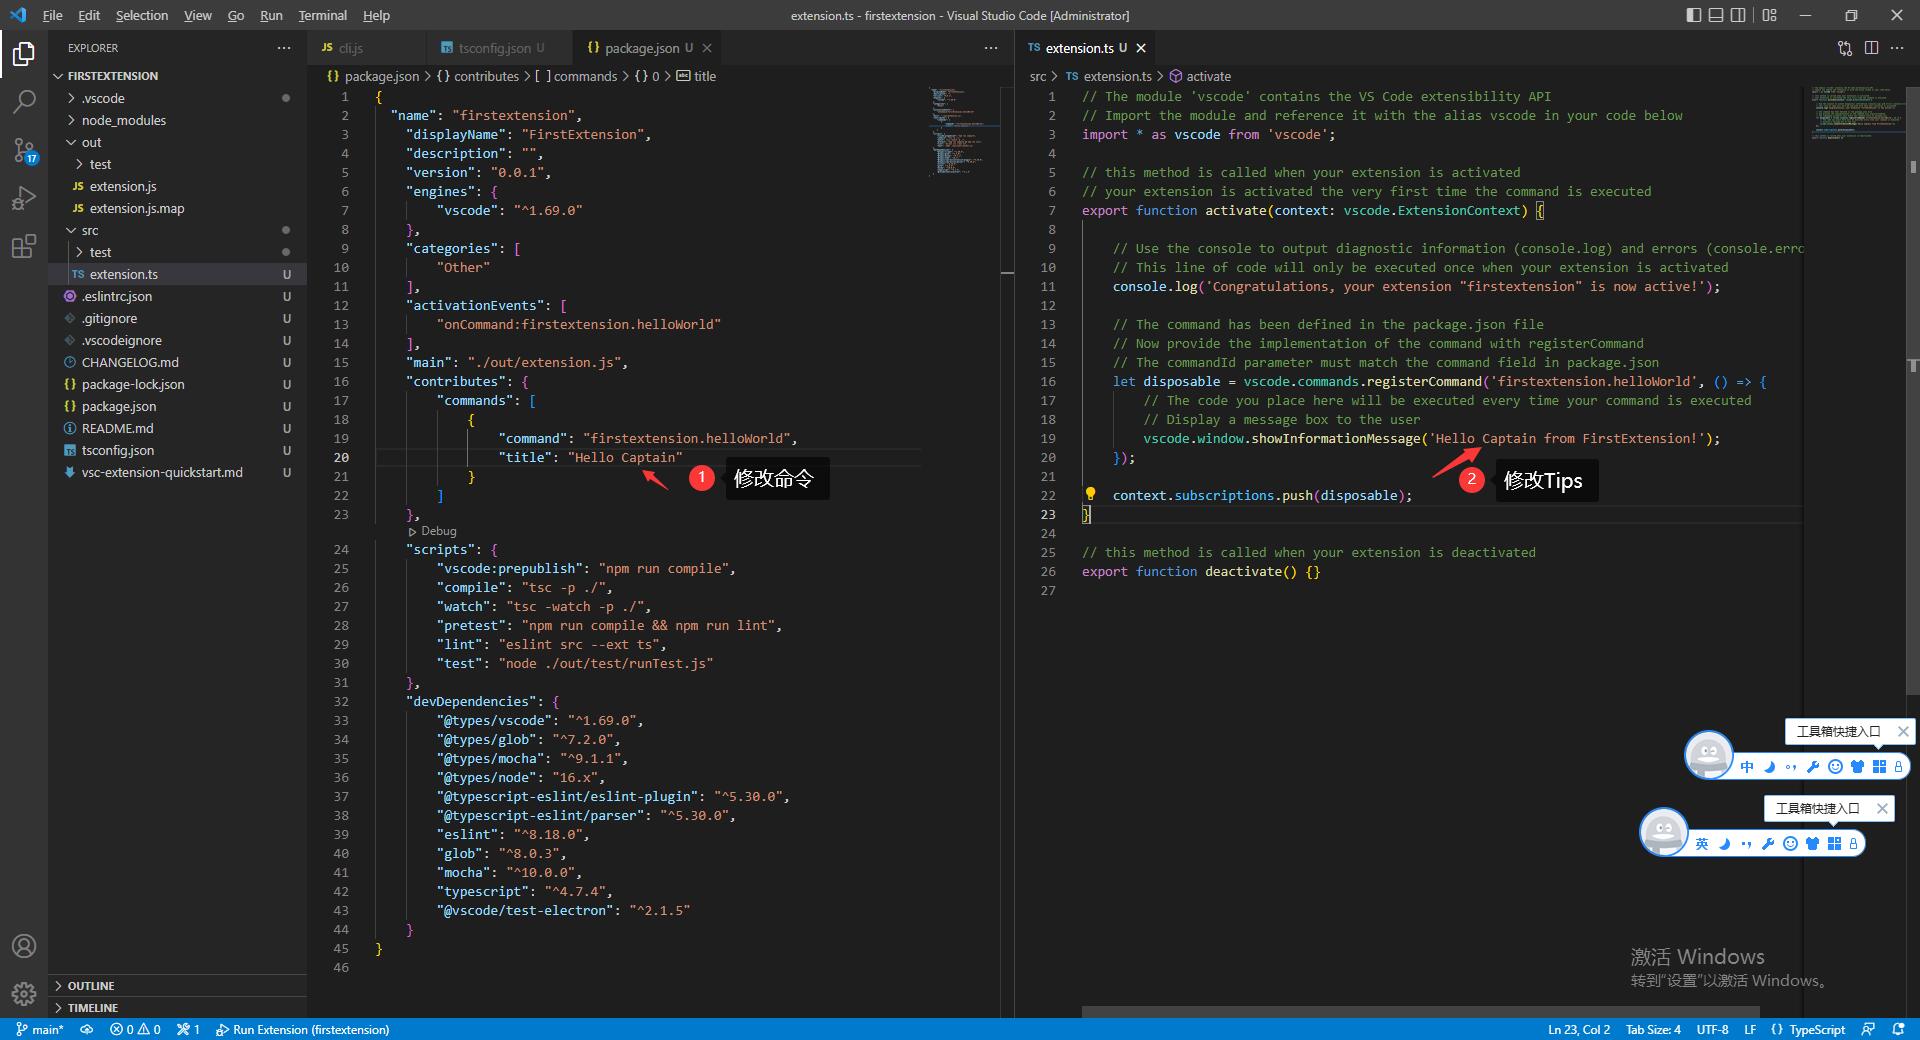Open the Explorer view in activity bar

point(24,53)
